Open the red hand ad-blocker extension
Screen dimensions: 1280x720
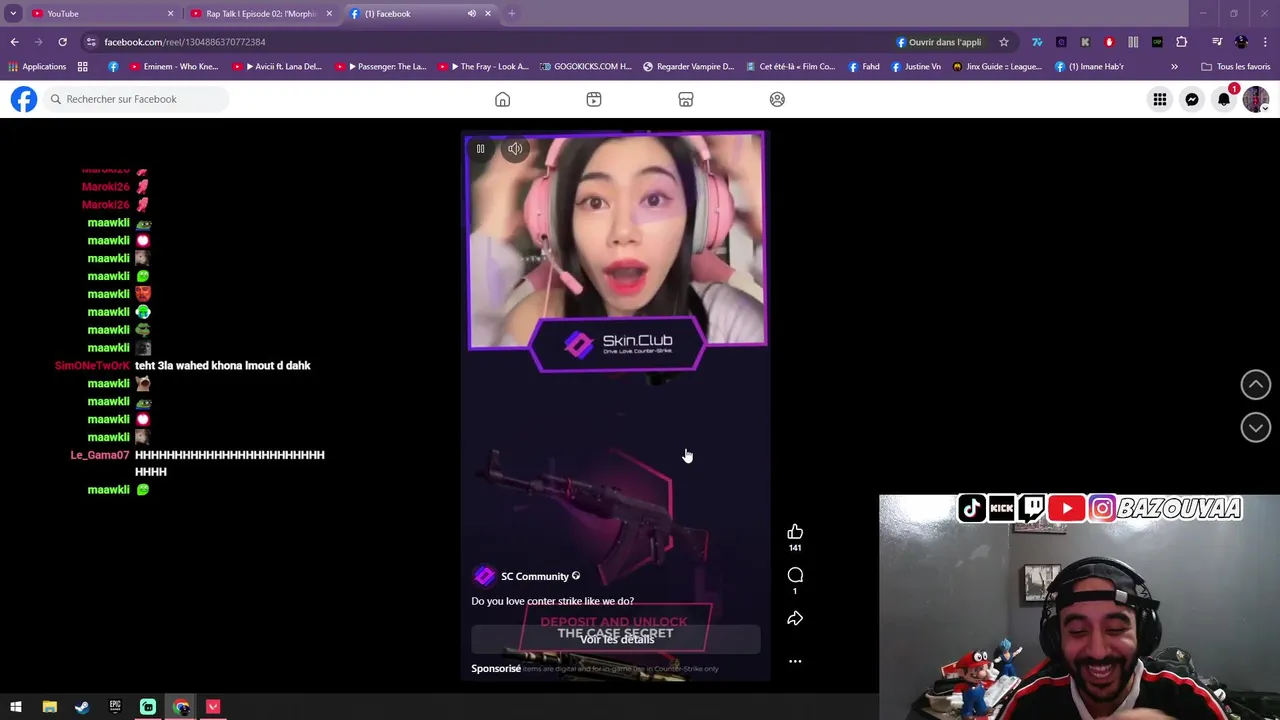pos(1109,42)
